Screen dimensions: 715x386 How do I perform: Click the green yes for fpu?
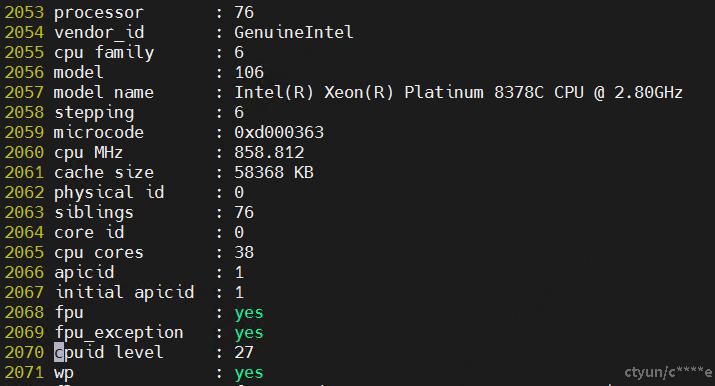[249, 313]
